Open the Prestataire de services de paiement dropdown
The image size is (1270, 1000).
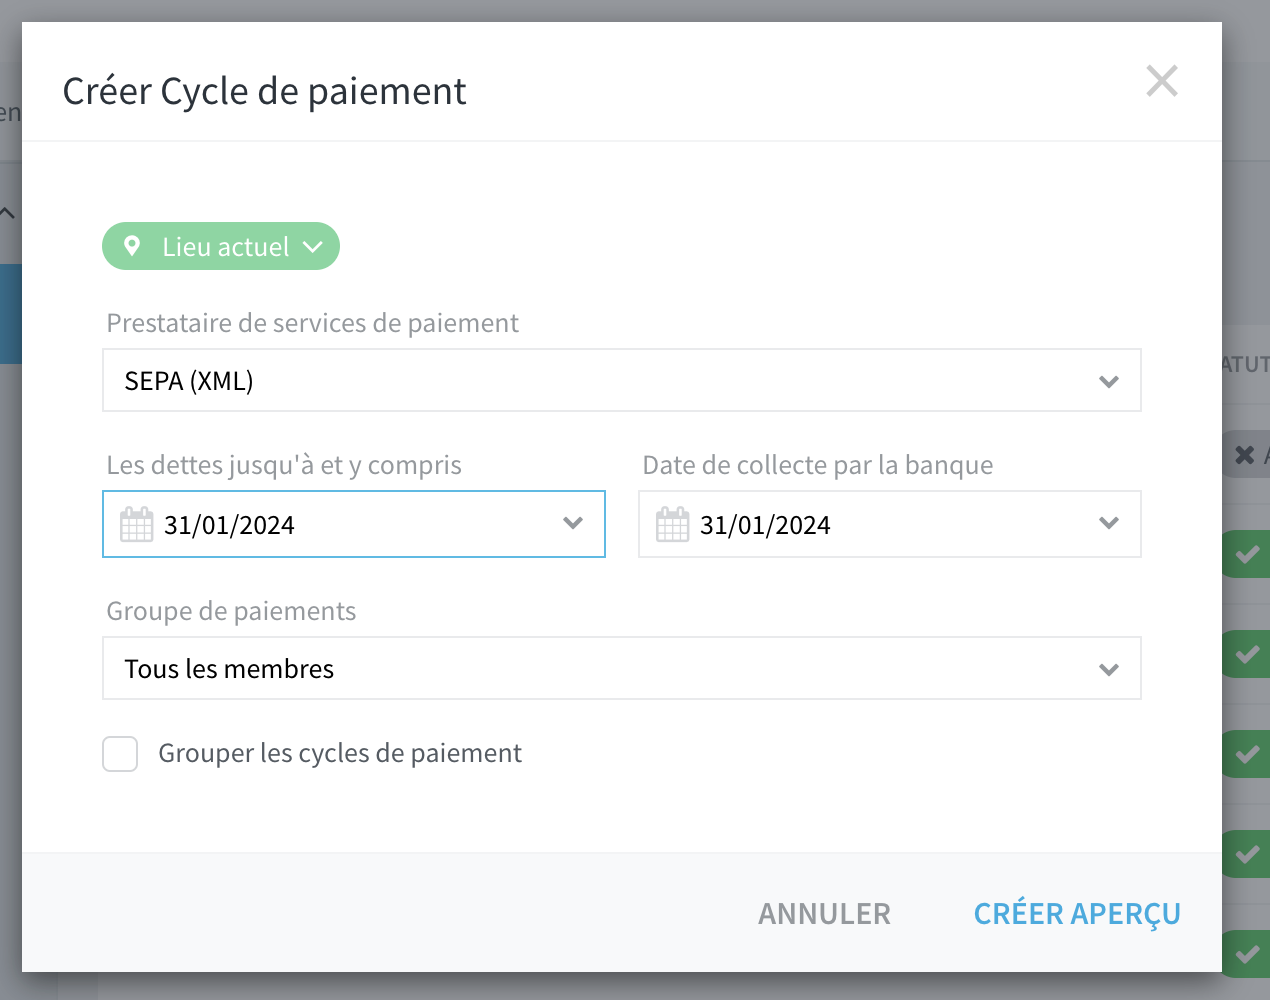coord(621,380)
